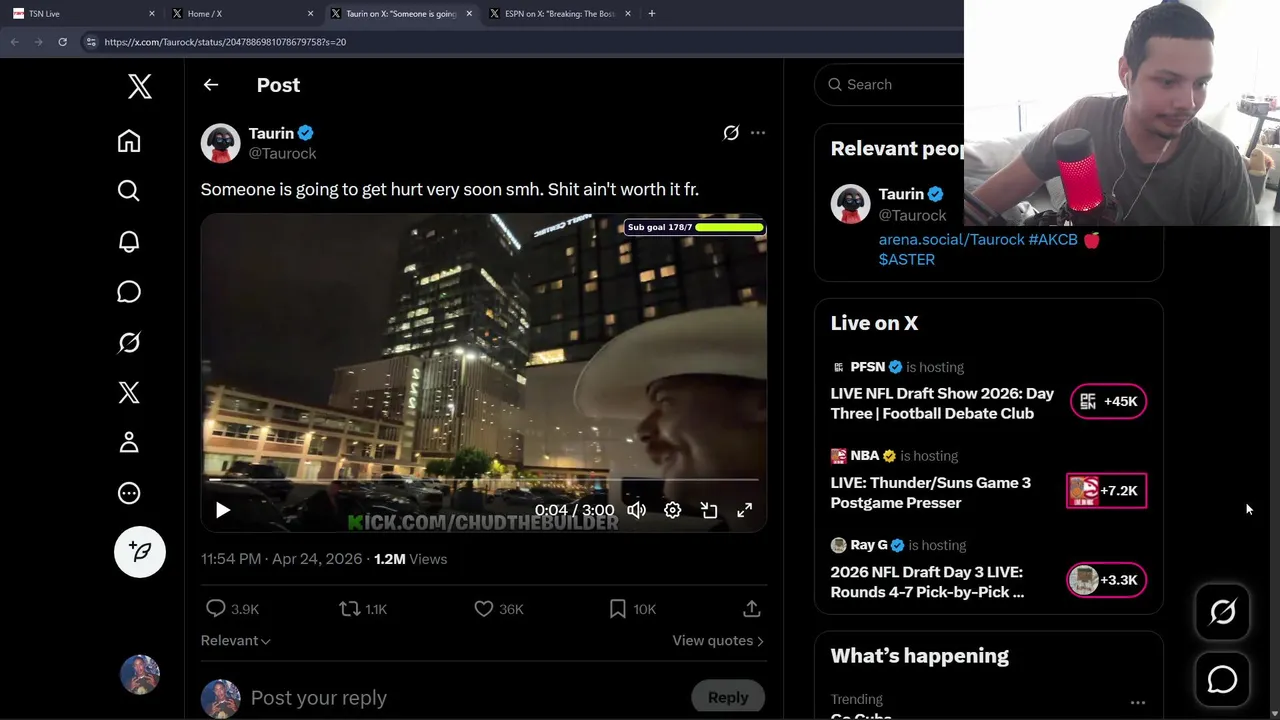Mute the video volume
Image resolution: width=1280 pixels, height=720 pixels.
[637, 510]
